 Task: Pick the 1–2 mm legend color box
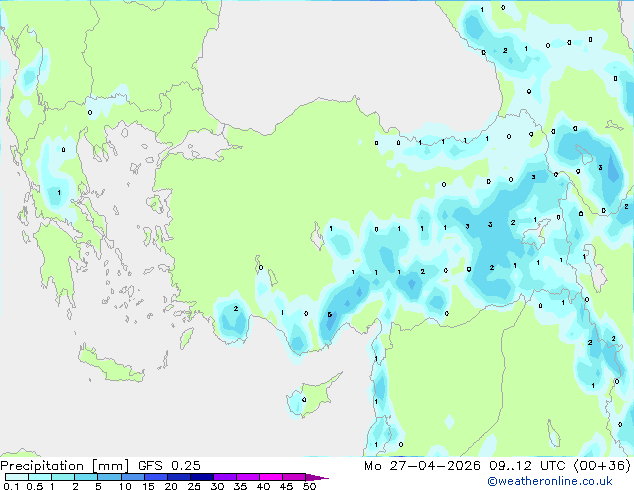(x=63, y=477)
